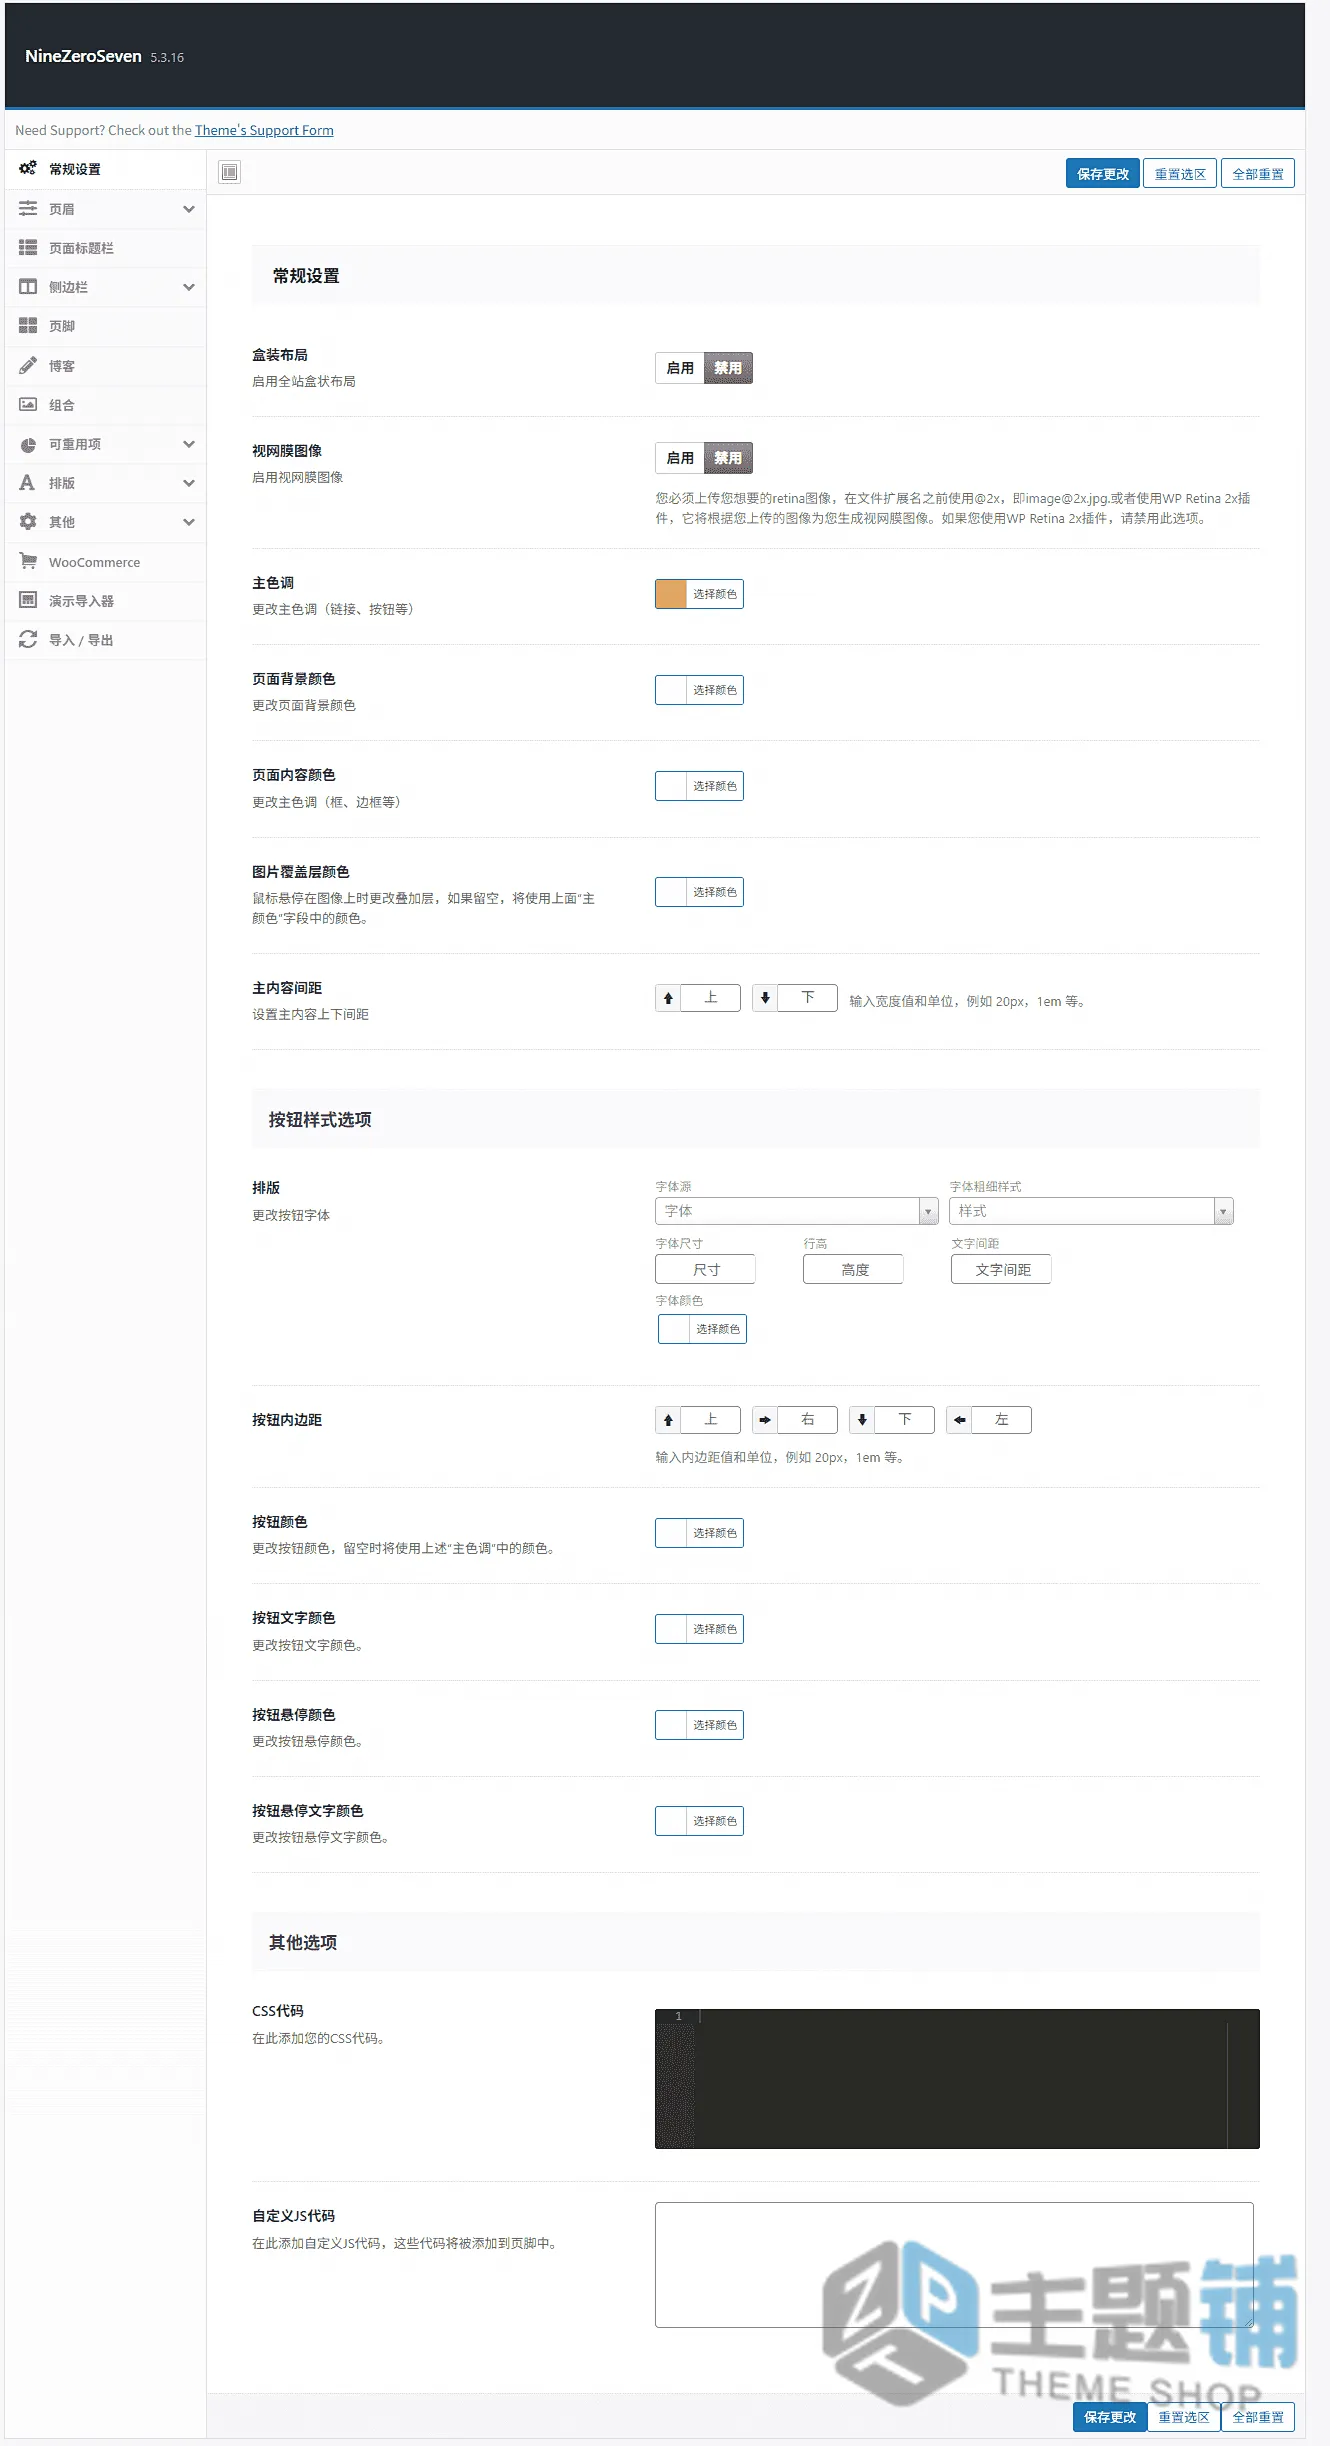Focus the 高度 line height field
The image size is (1330, 2446).
tap(854, 1269)
